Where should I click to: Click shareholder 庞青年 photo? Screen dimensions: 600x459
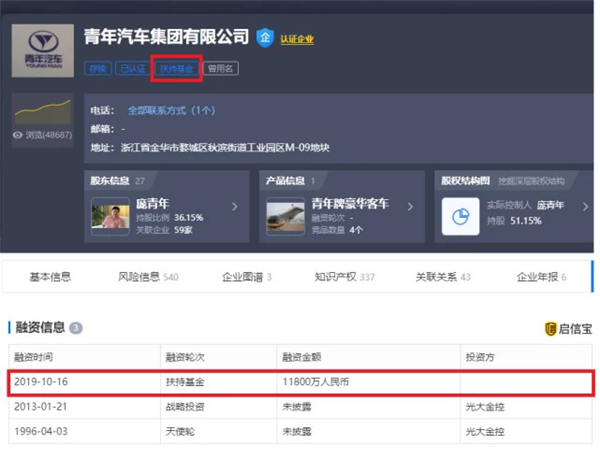coord(110,216)
